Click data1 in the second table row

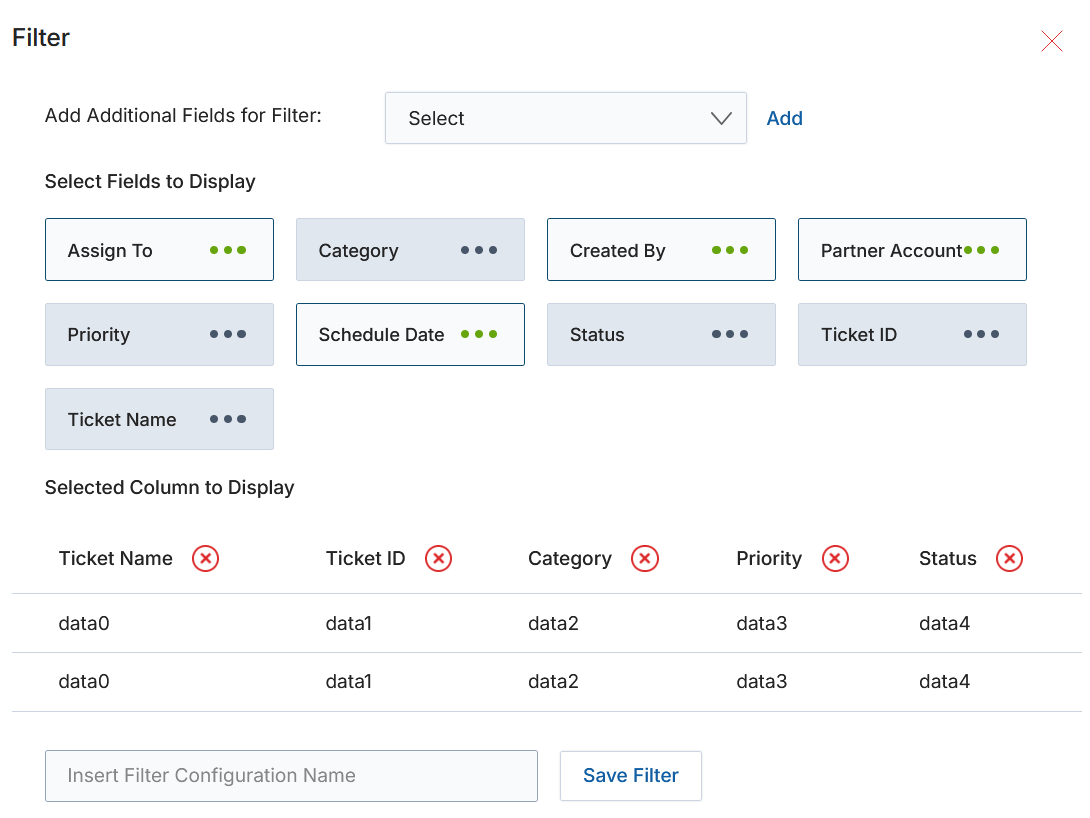point(349,681)
